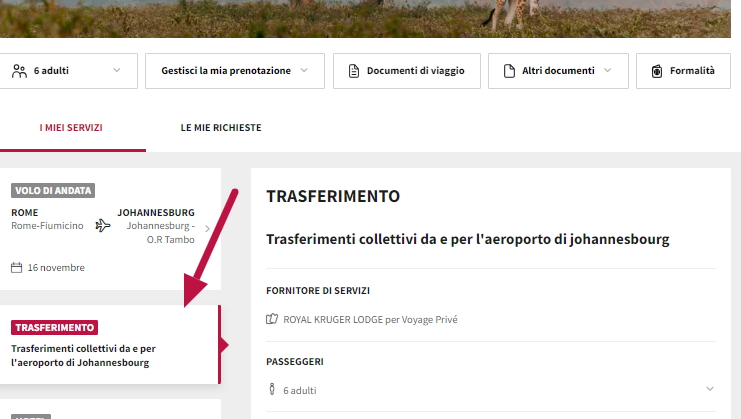Expand the PASSEGGERI 6 adulti row chevron

(710, 389)
